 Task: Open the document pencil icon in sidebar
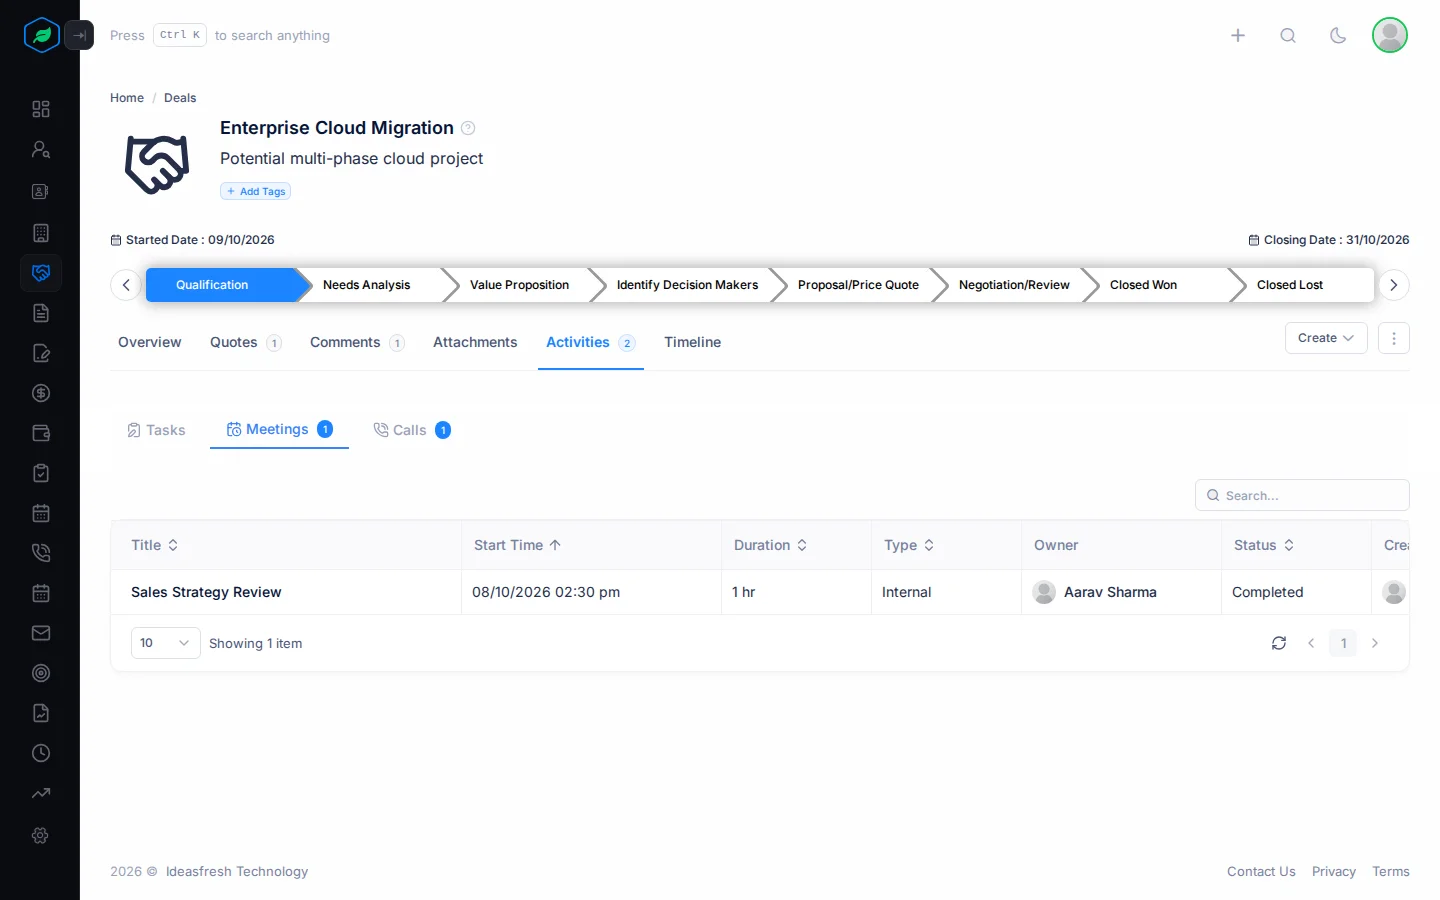coord(41,353)
